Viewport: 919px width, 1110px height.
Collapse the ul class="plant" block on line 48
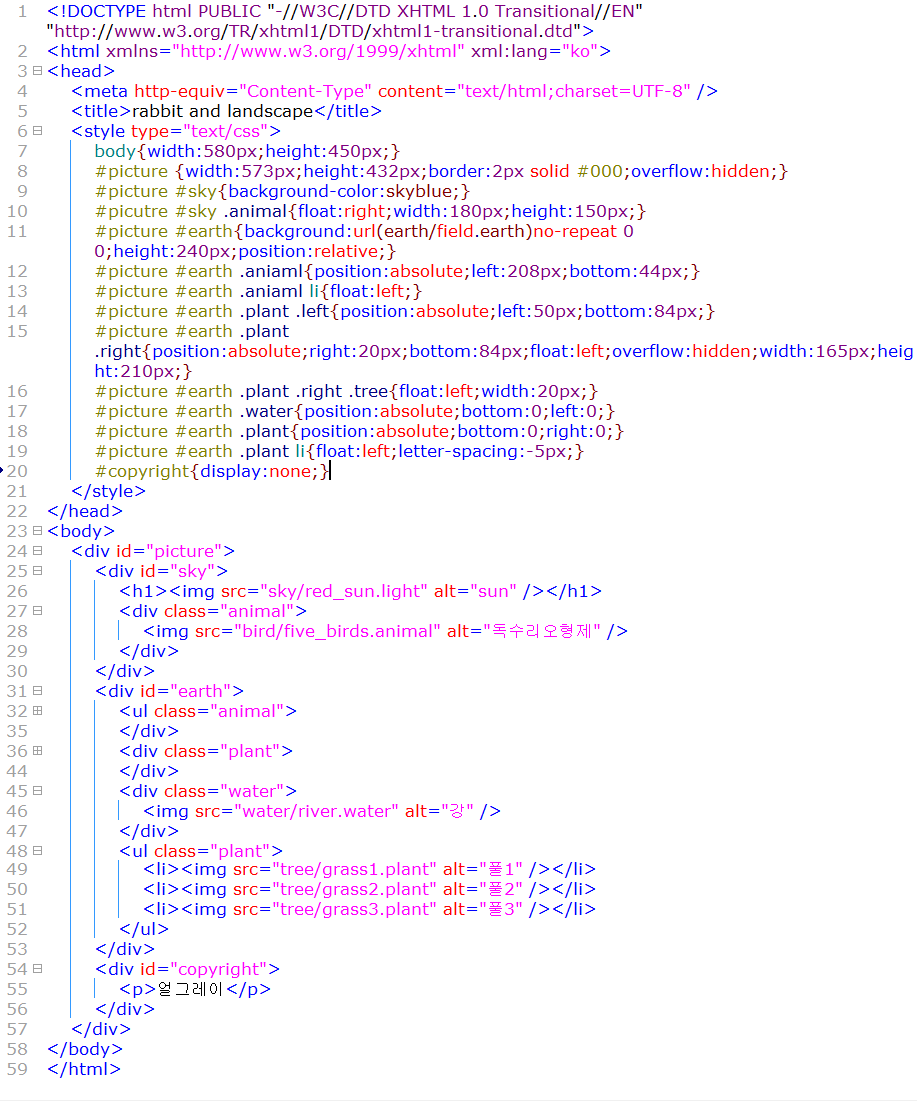(37, 851)
